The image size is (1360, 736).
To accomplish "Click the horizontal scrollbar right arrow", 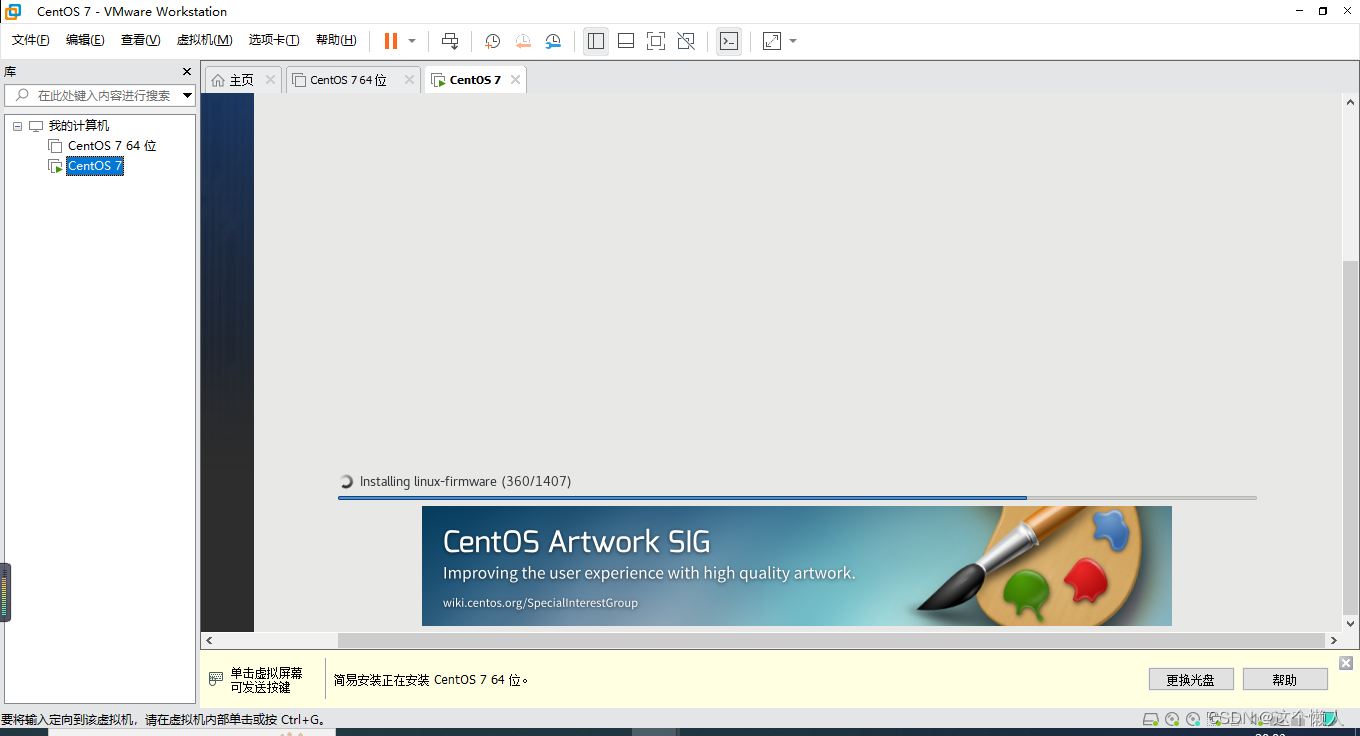I will click(x=1334, y=640).
